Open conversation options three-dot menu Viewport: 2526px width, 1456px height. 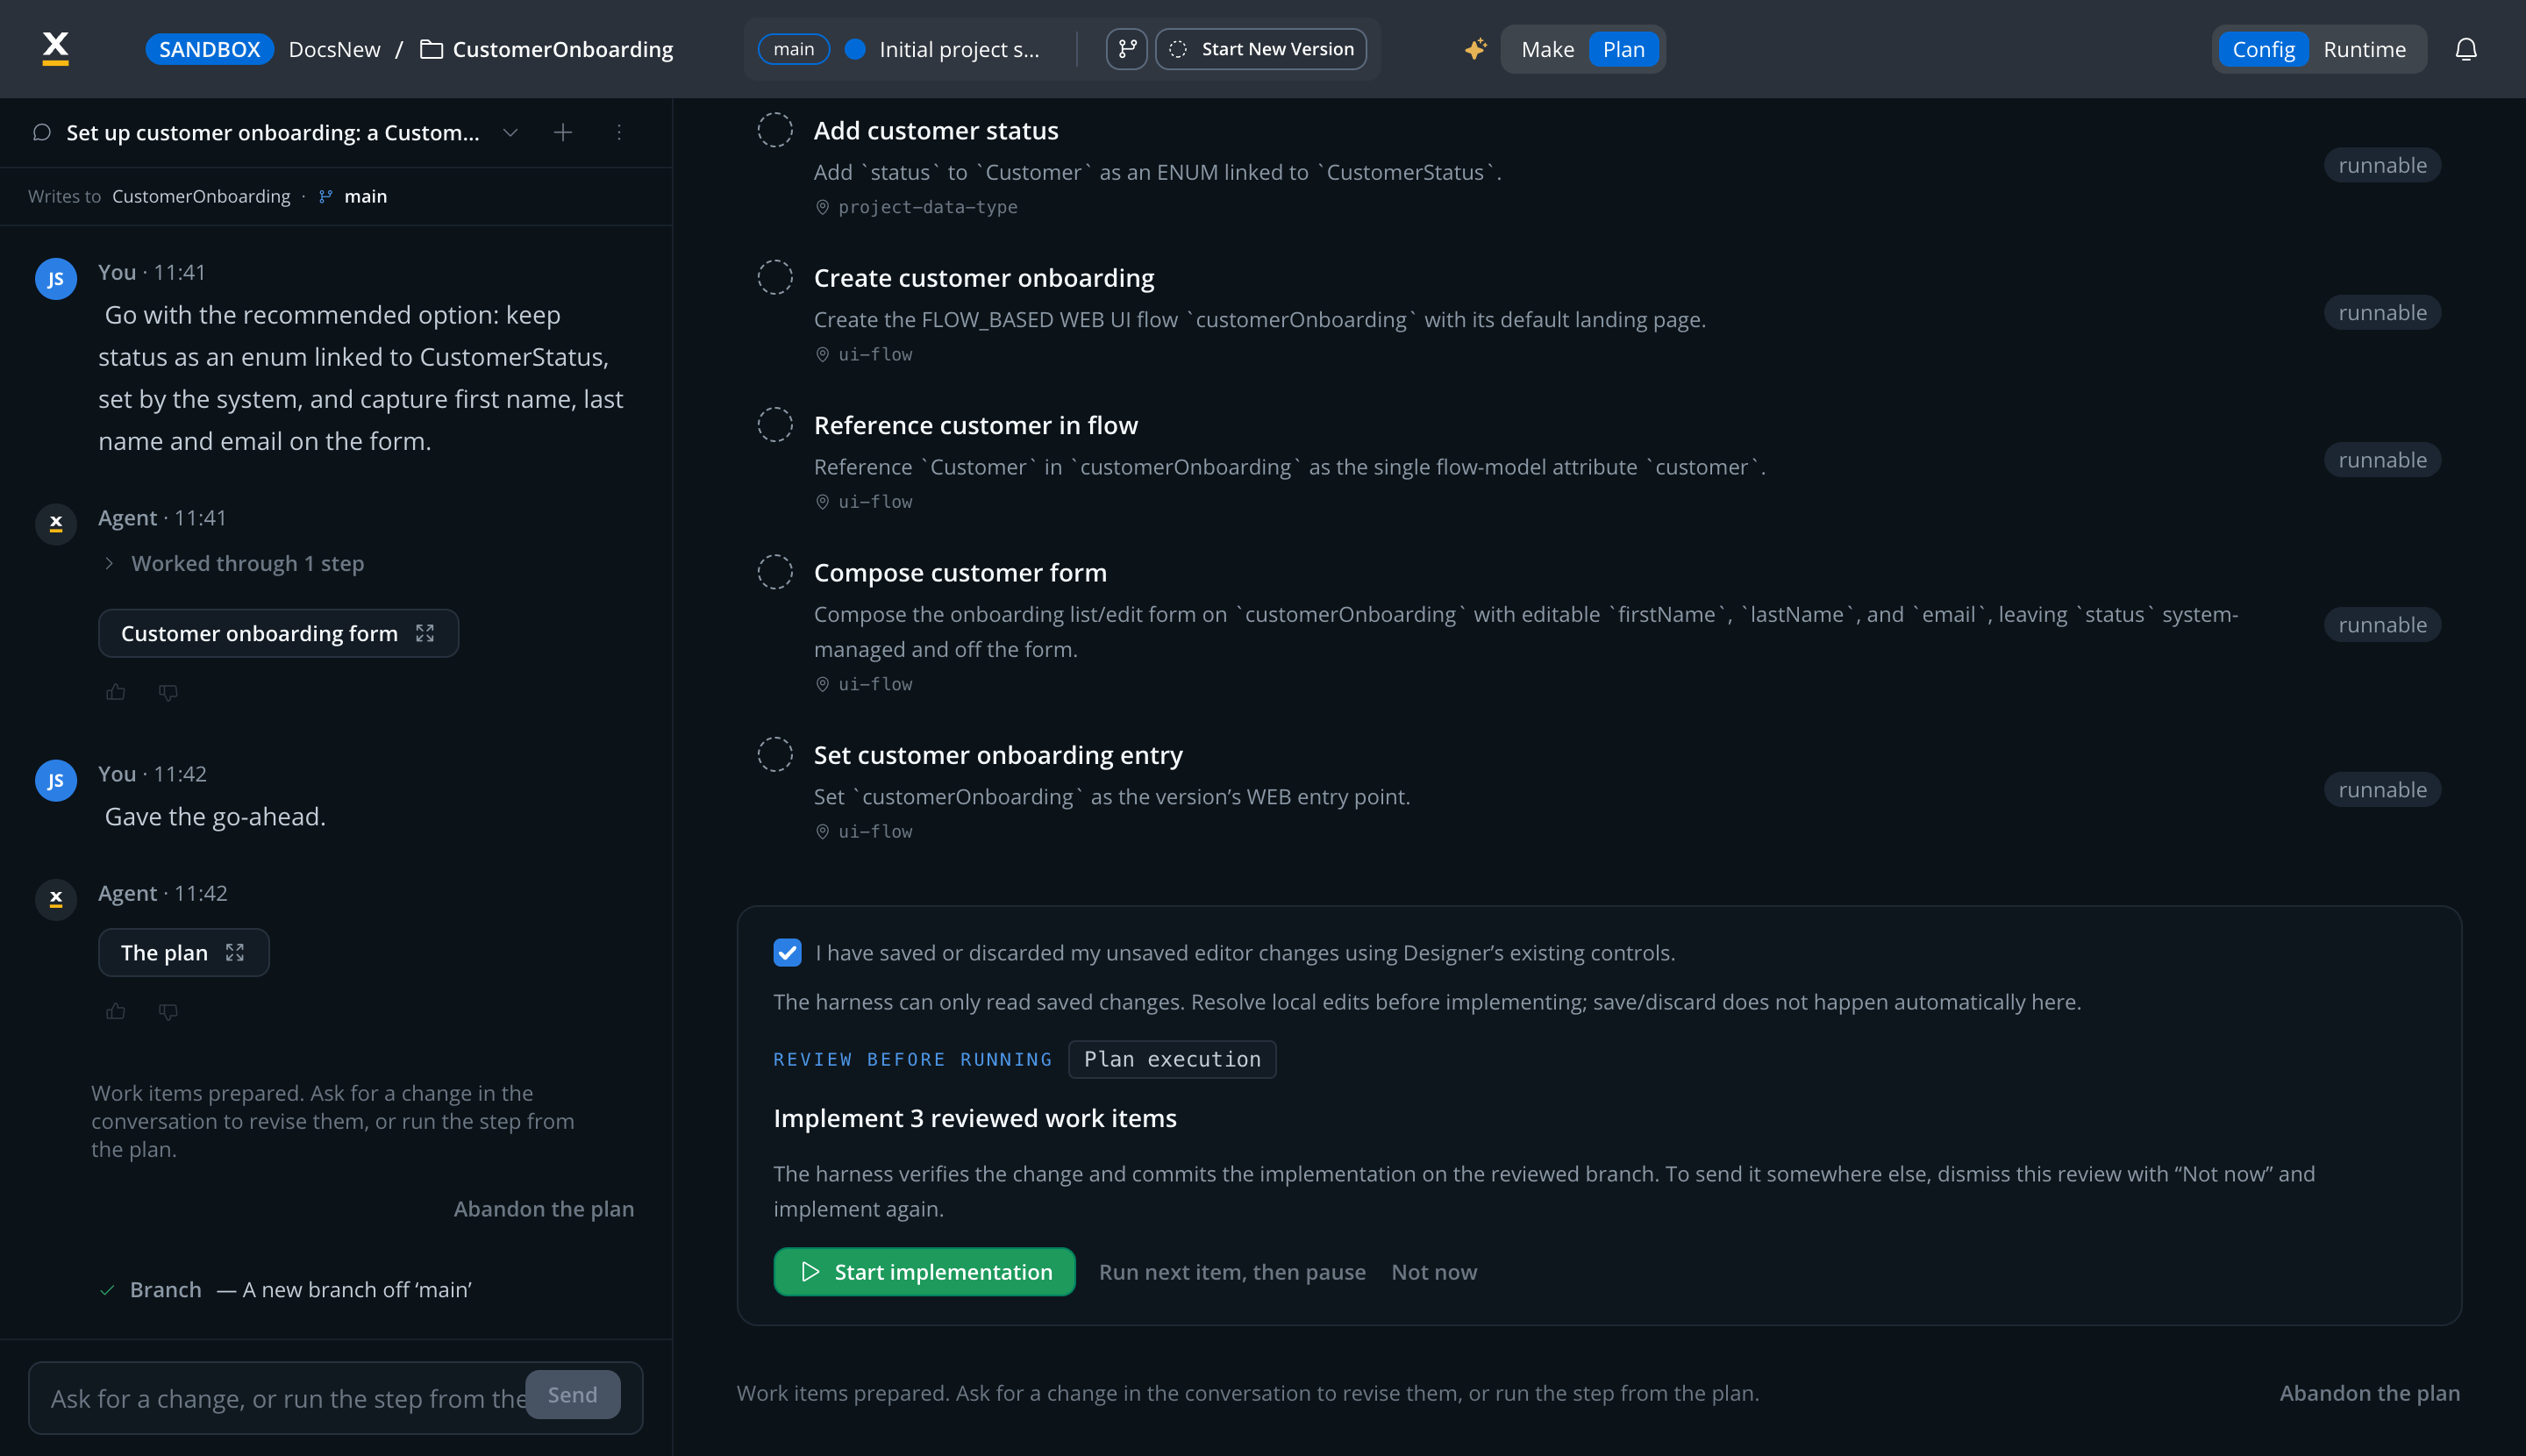tap(619, 132)
